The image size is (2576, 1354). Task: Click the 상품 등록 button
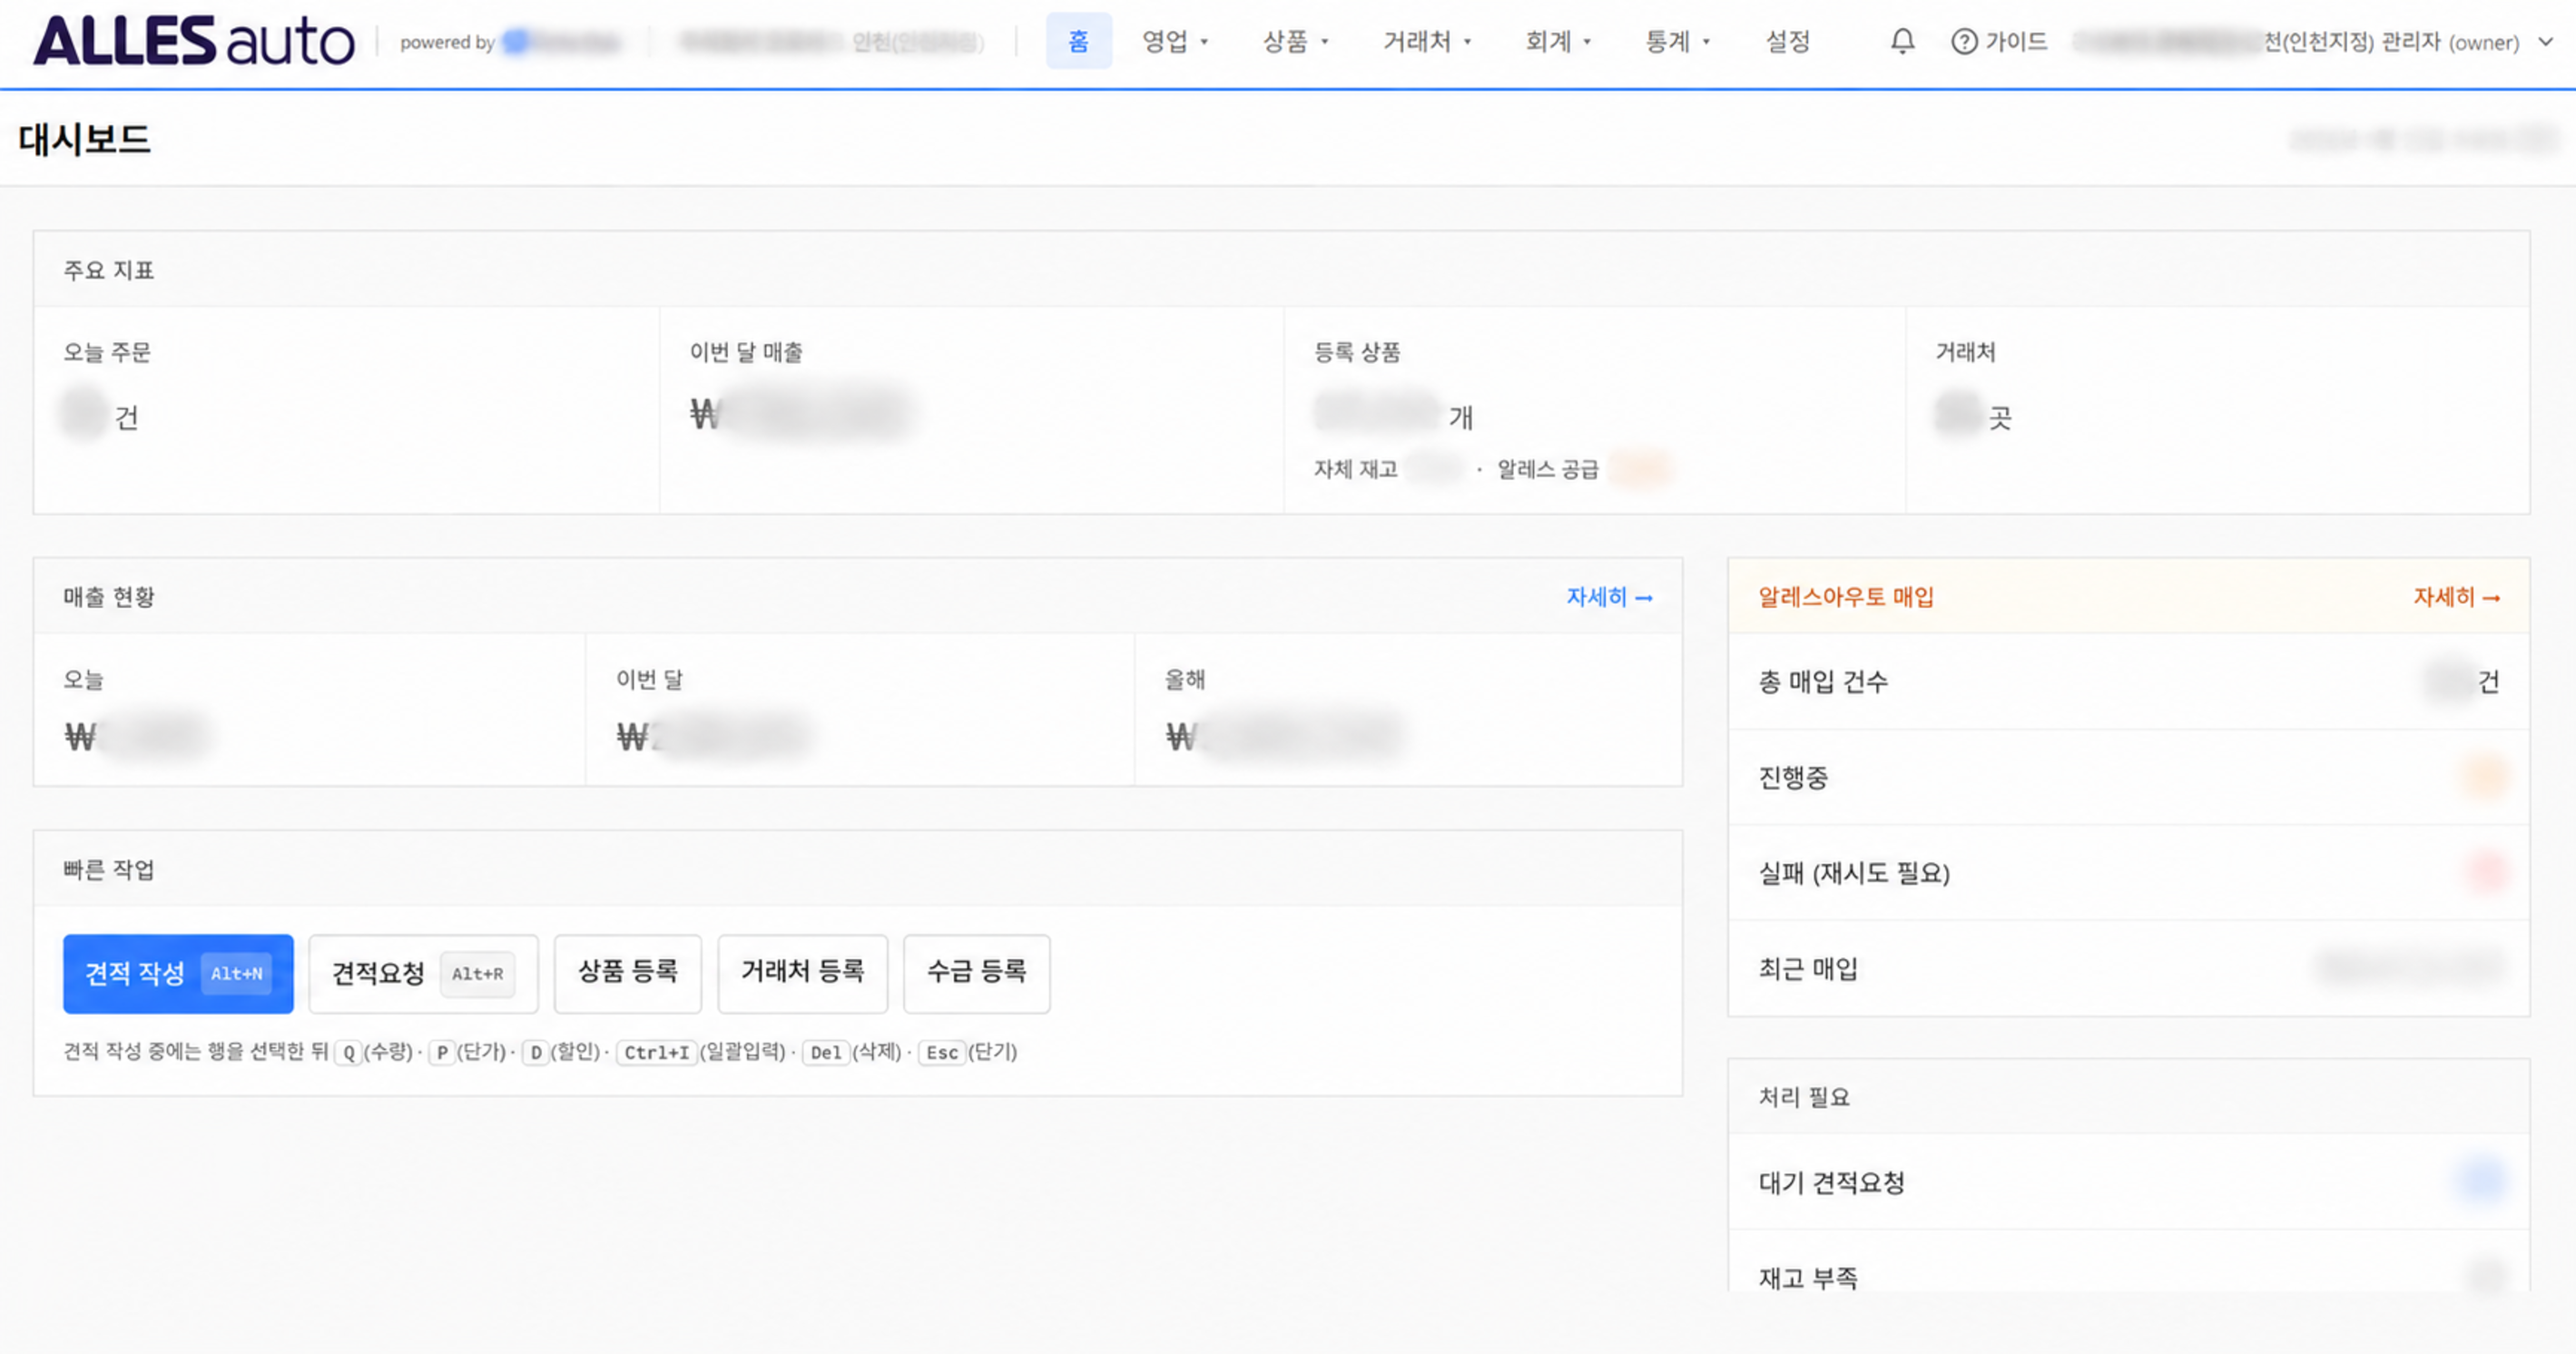[628, 973]
